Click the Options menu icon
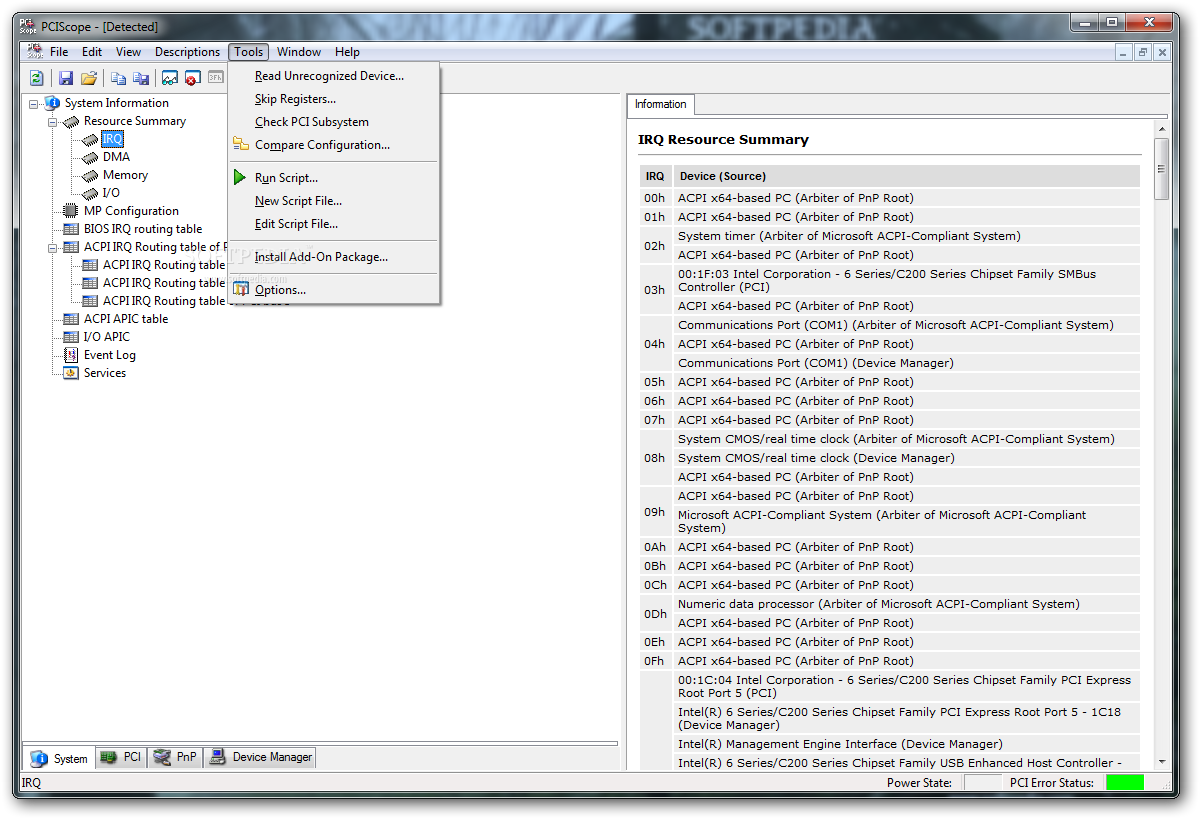 [x=240, y=290]
